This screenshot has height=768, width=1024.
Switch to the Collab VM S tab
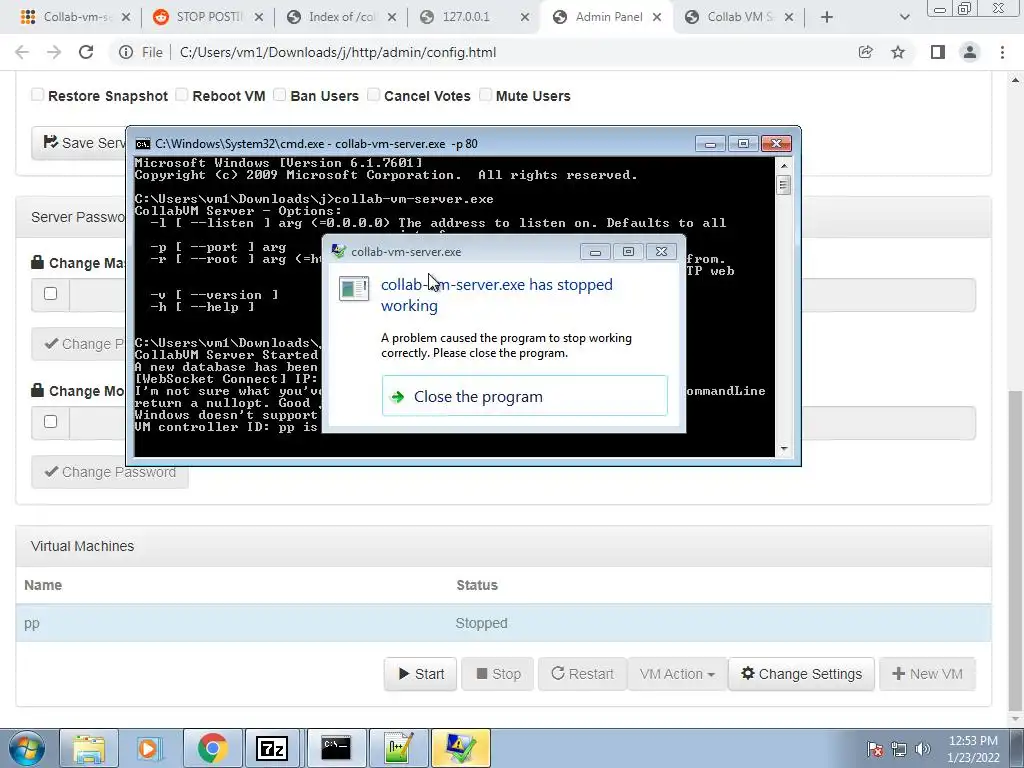pos(738,17)
